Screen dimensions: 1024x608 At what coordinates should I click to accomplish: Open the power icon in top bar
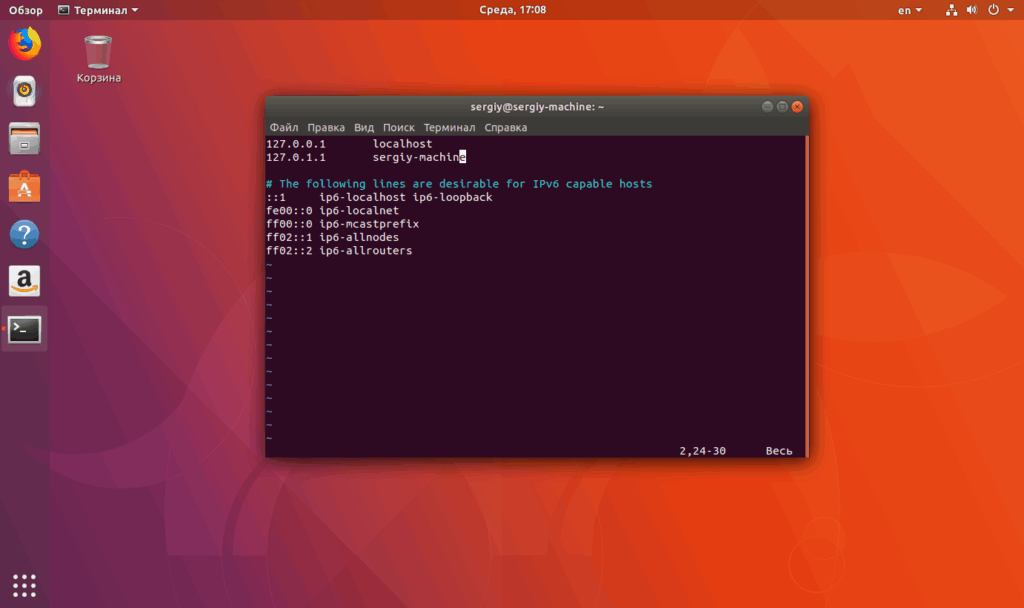tap(993, 10)
